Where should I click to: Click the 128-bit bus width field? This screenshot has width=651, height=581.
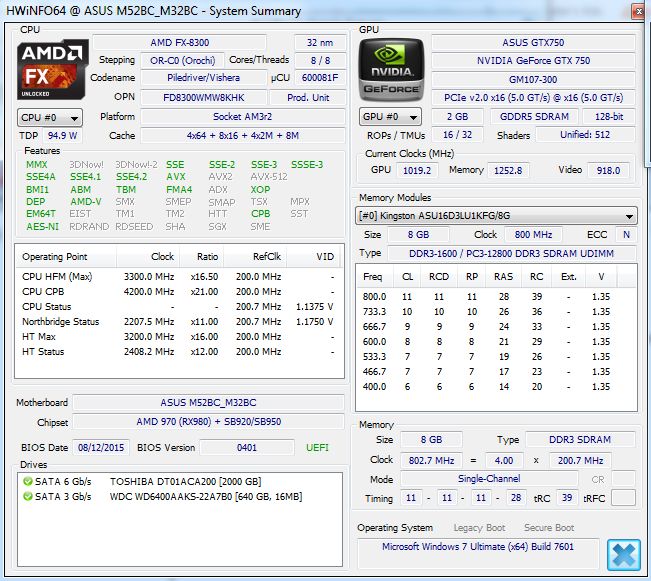point(609,117)
